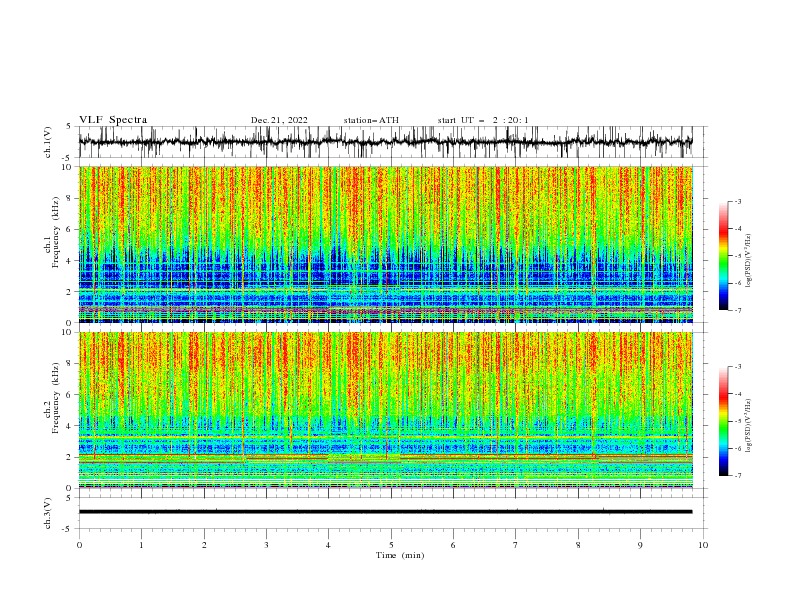Click the ch.1 spectrogram color bar
This screenshot has height=612, width=792.
click(724, 256)
